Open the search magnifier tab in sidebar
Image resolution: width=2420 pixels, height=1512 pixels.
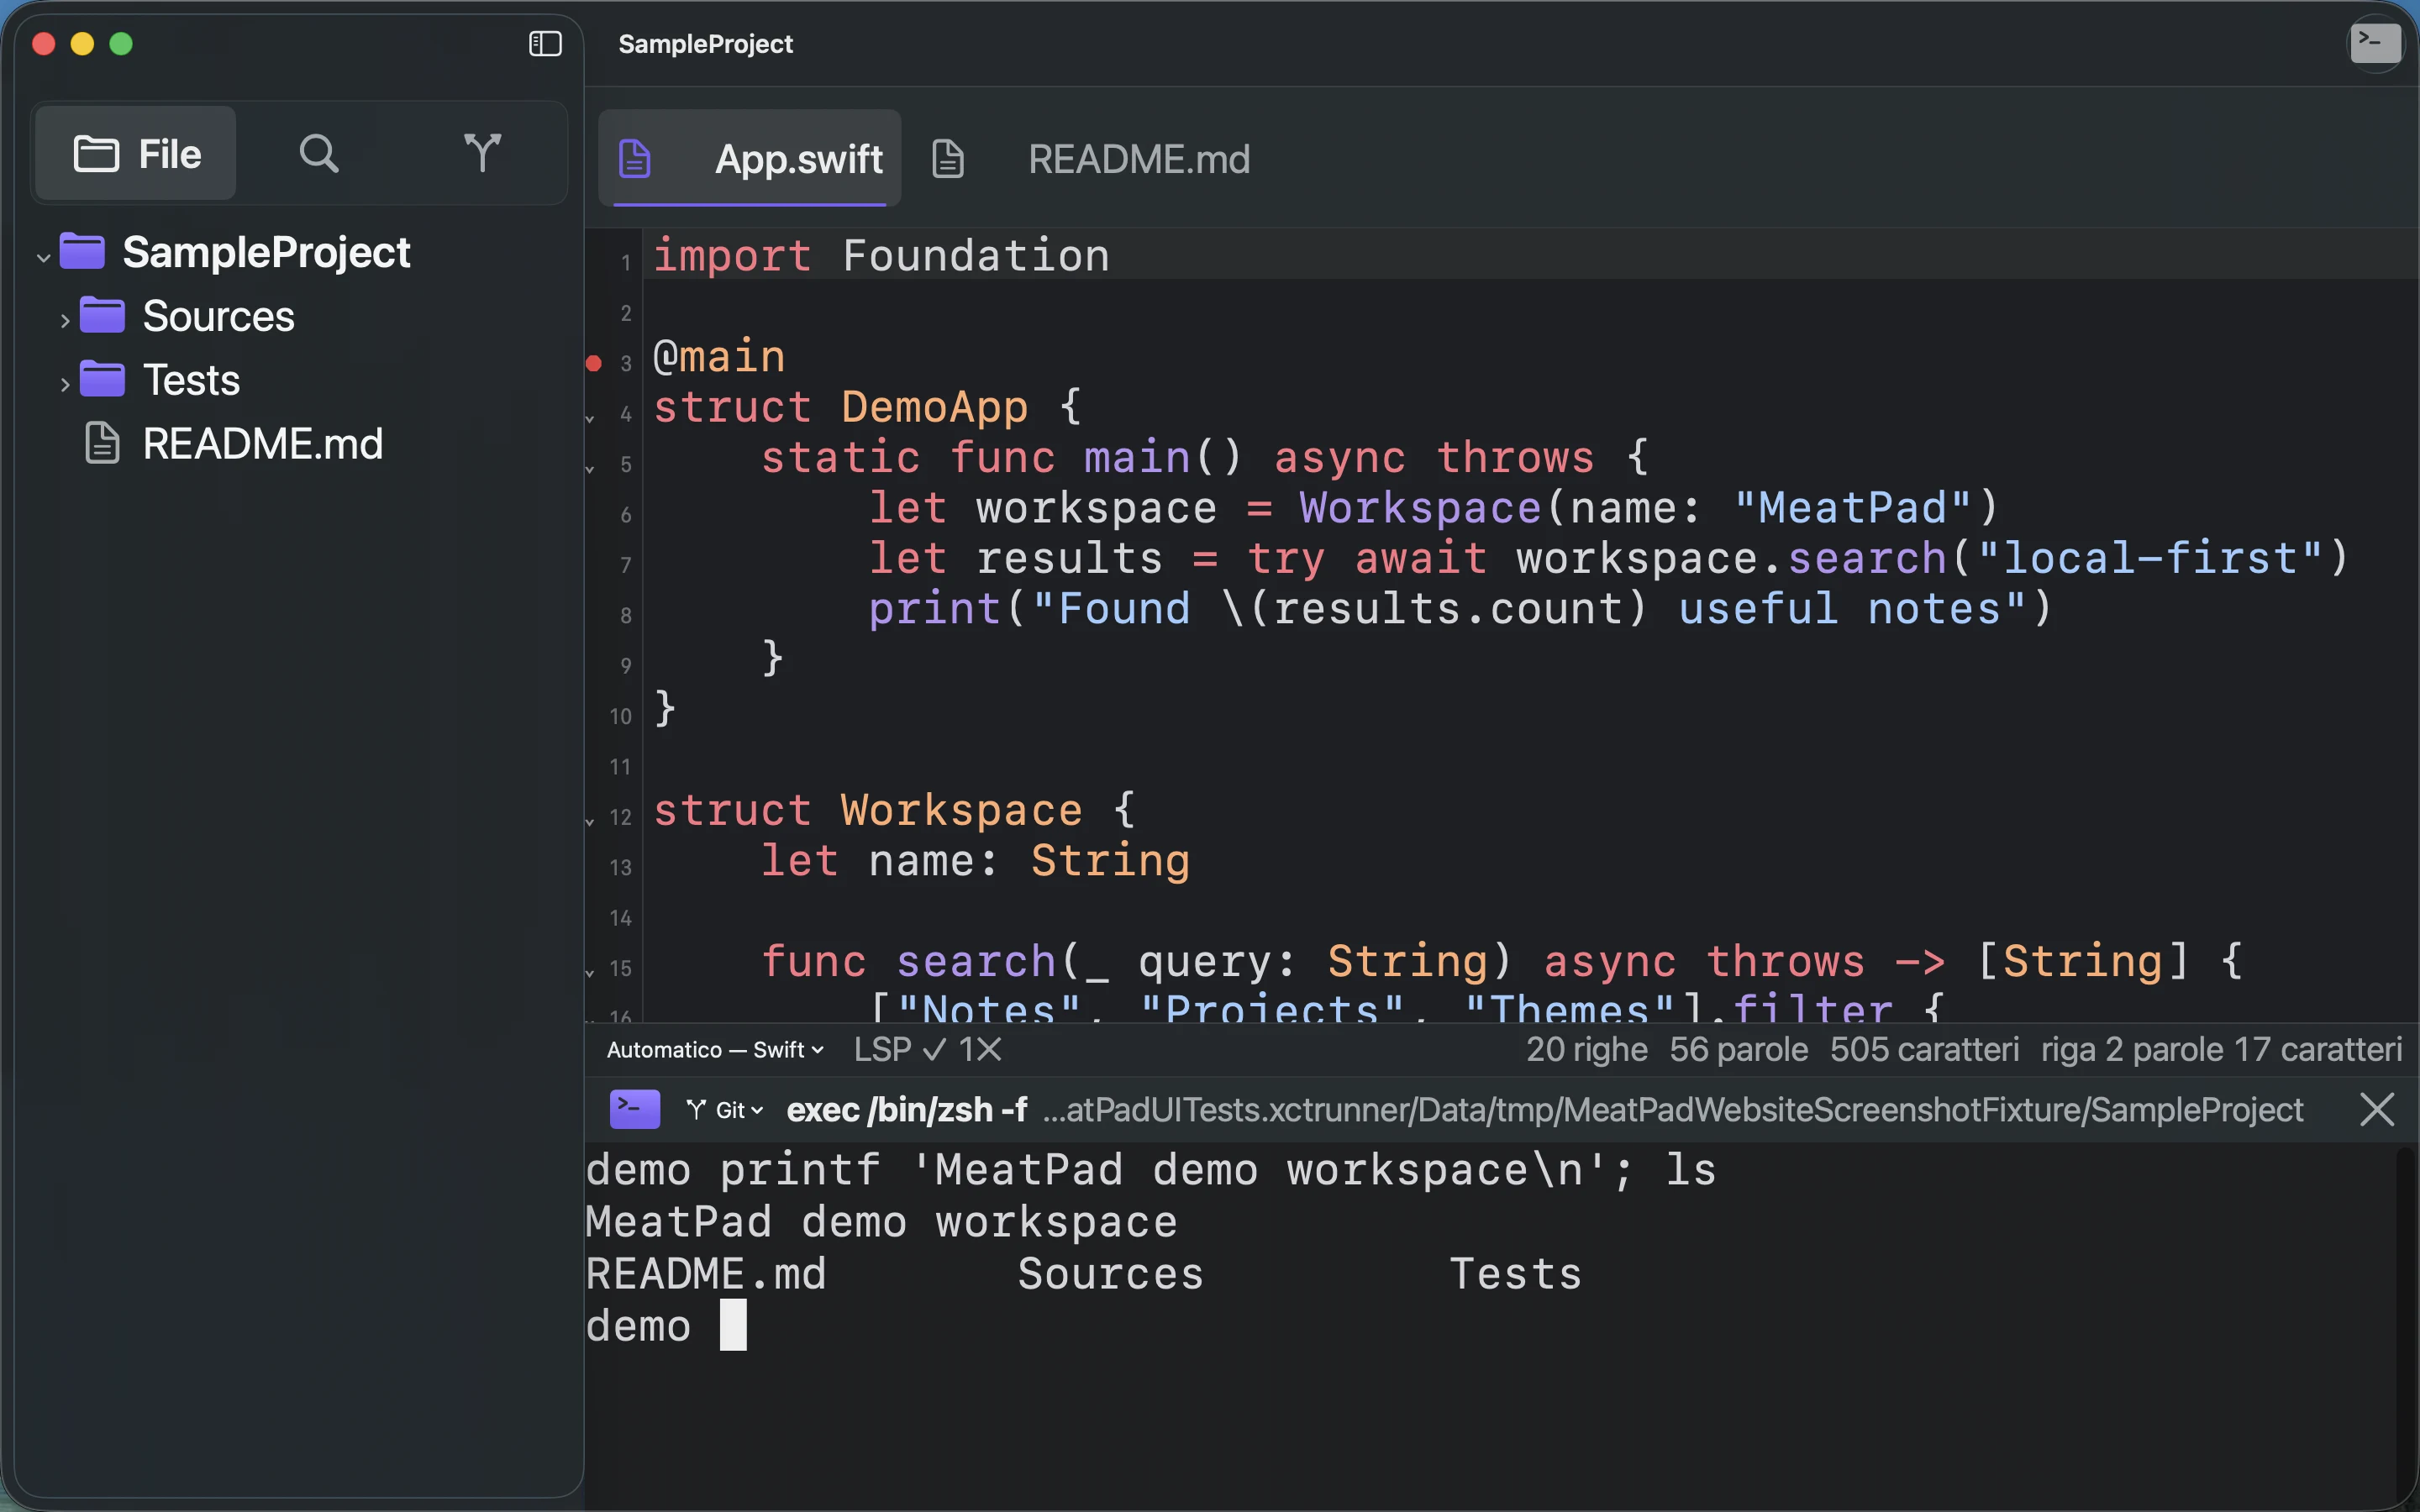tap(319, 154)
